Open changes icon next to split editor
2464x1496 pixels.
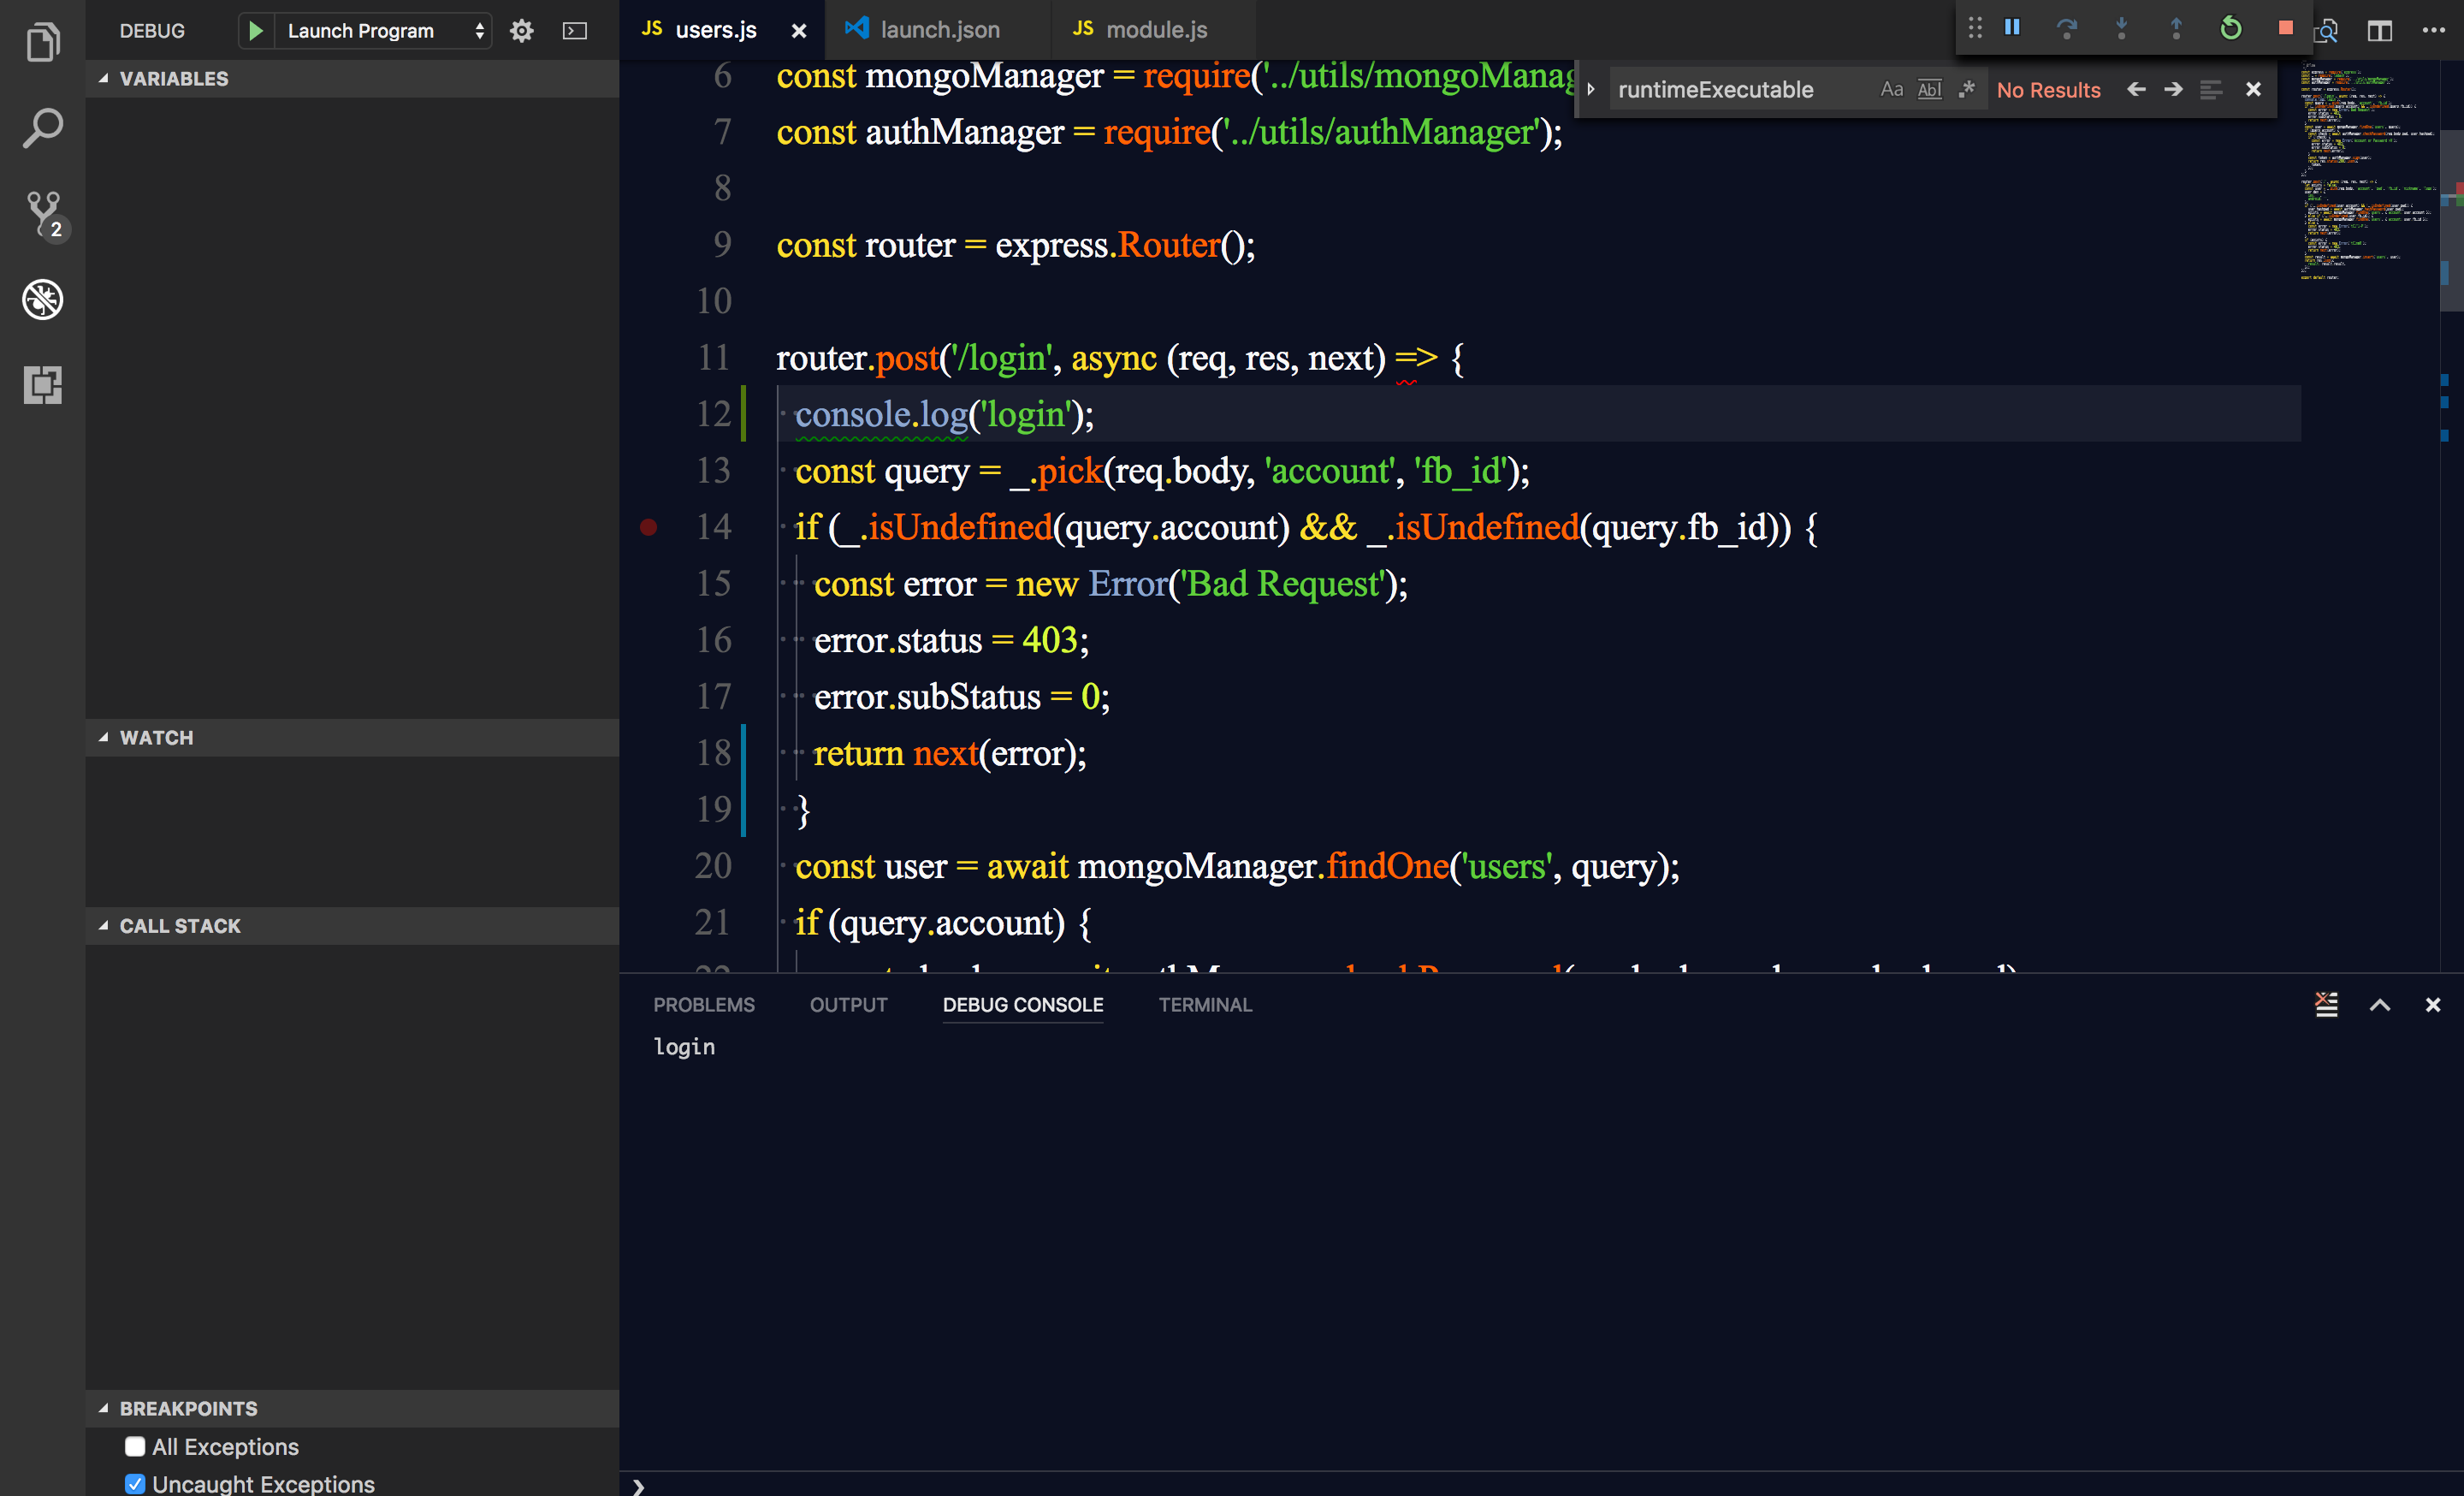click(x=2326, y=31)
